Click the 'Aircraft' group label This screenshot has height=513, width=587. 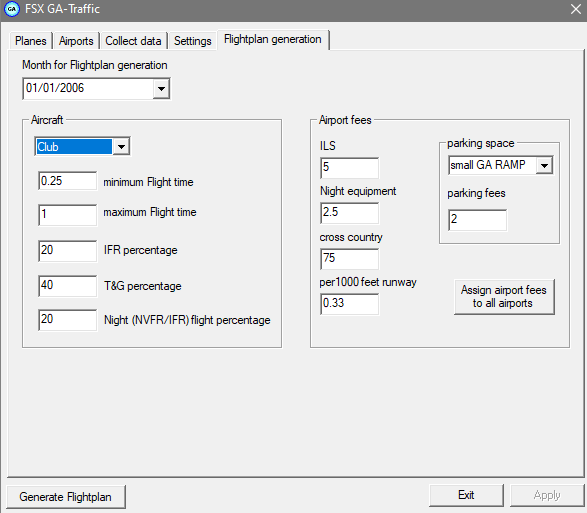point(47,120)
